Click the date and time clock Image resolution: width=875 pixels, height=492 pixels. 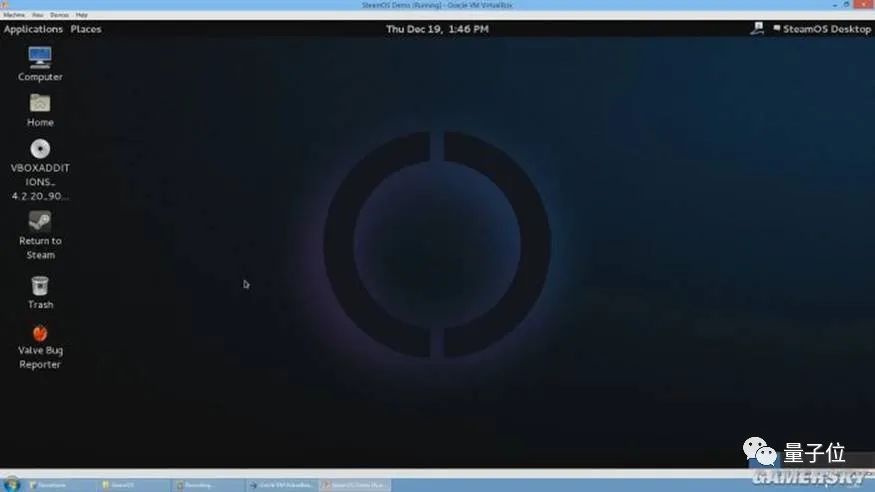pyautogui.click(x=437, y=29)
